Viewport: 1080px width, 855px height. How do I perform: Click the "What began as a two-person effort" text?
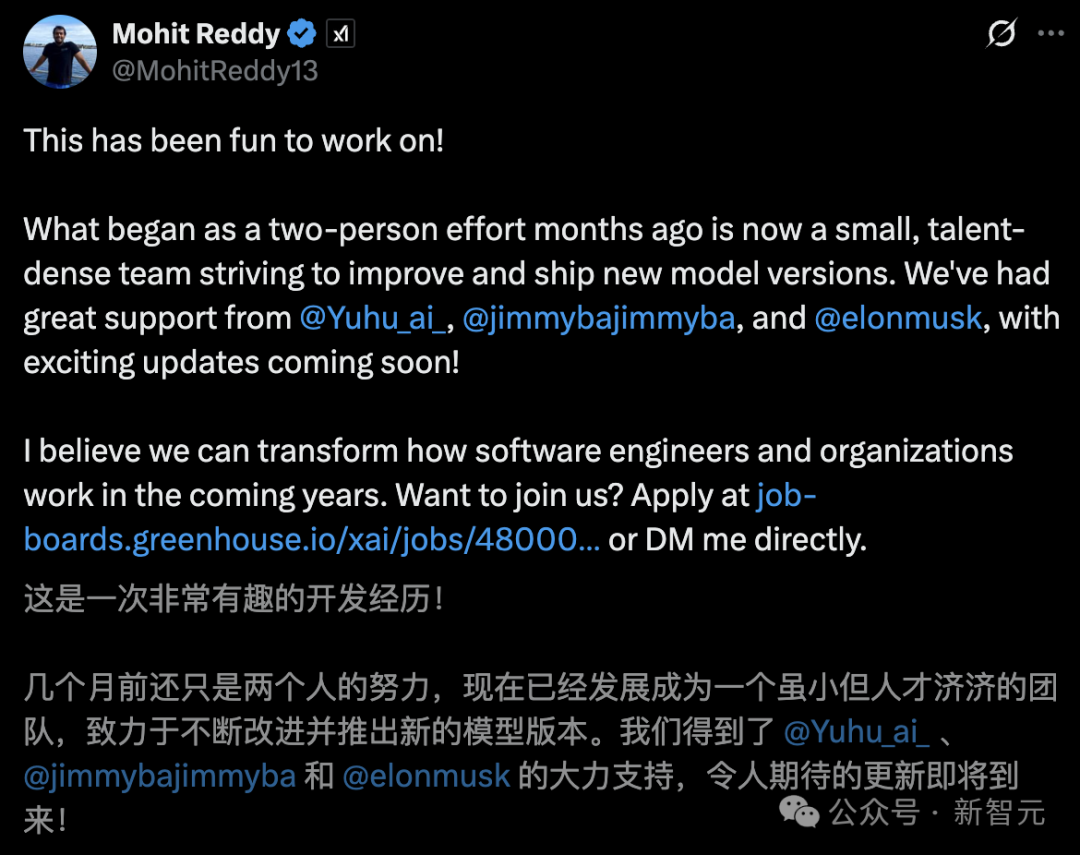coord(300,229)
